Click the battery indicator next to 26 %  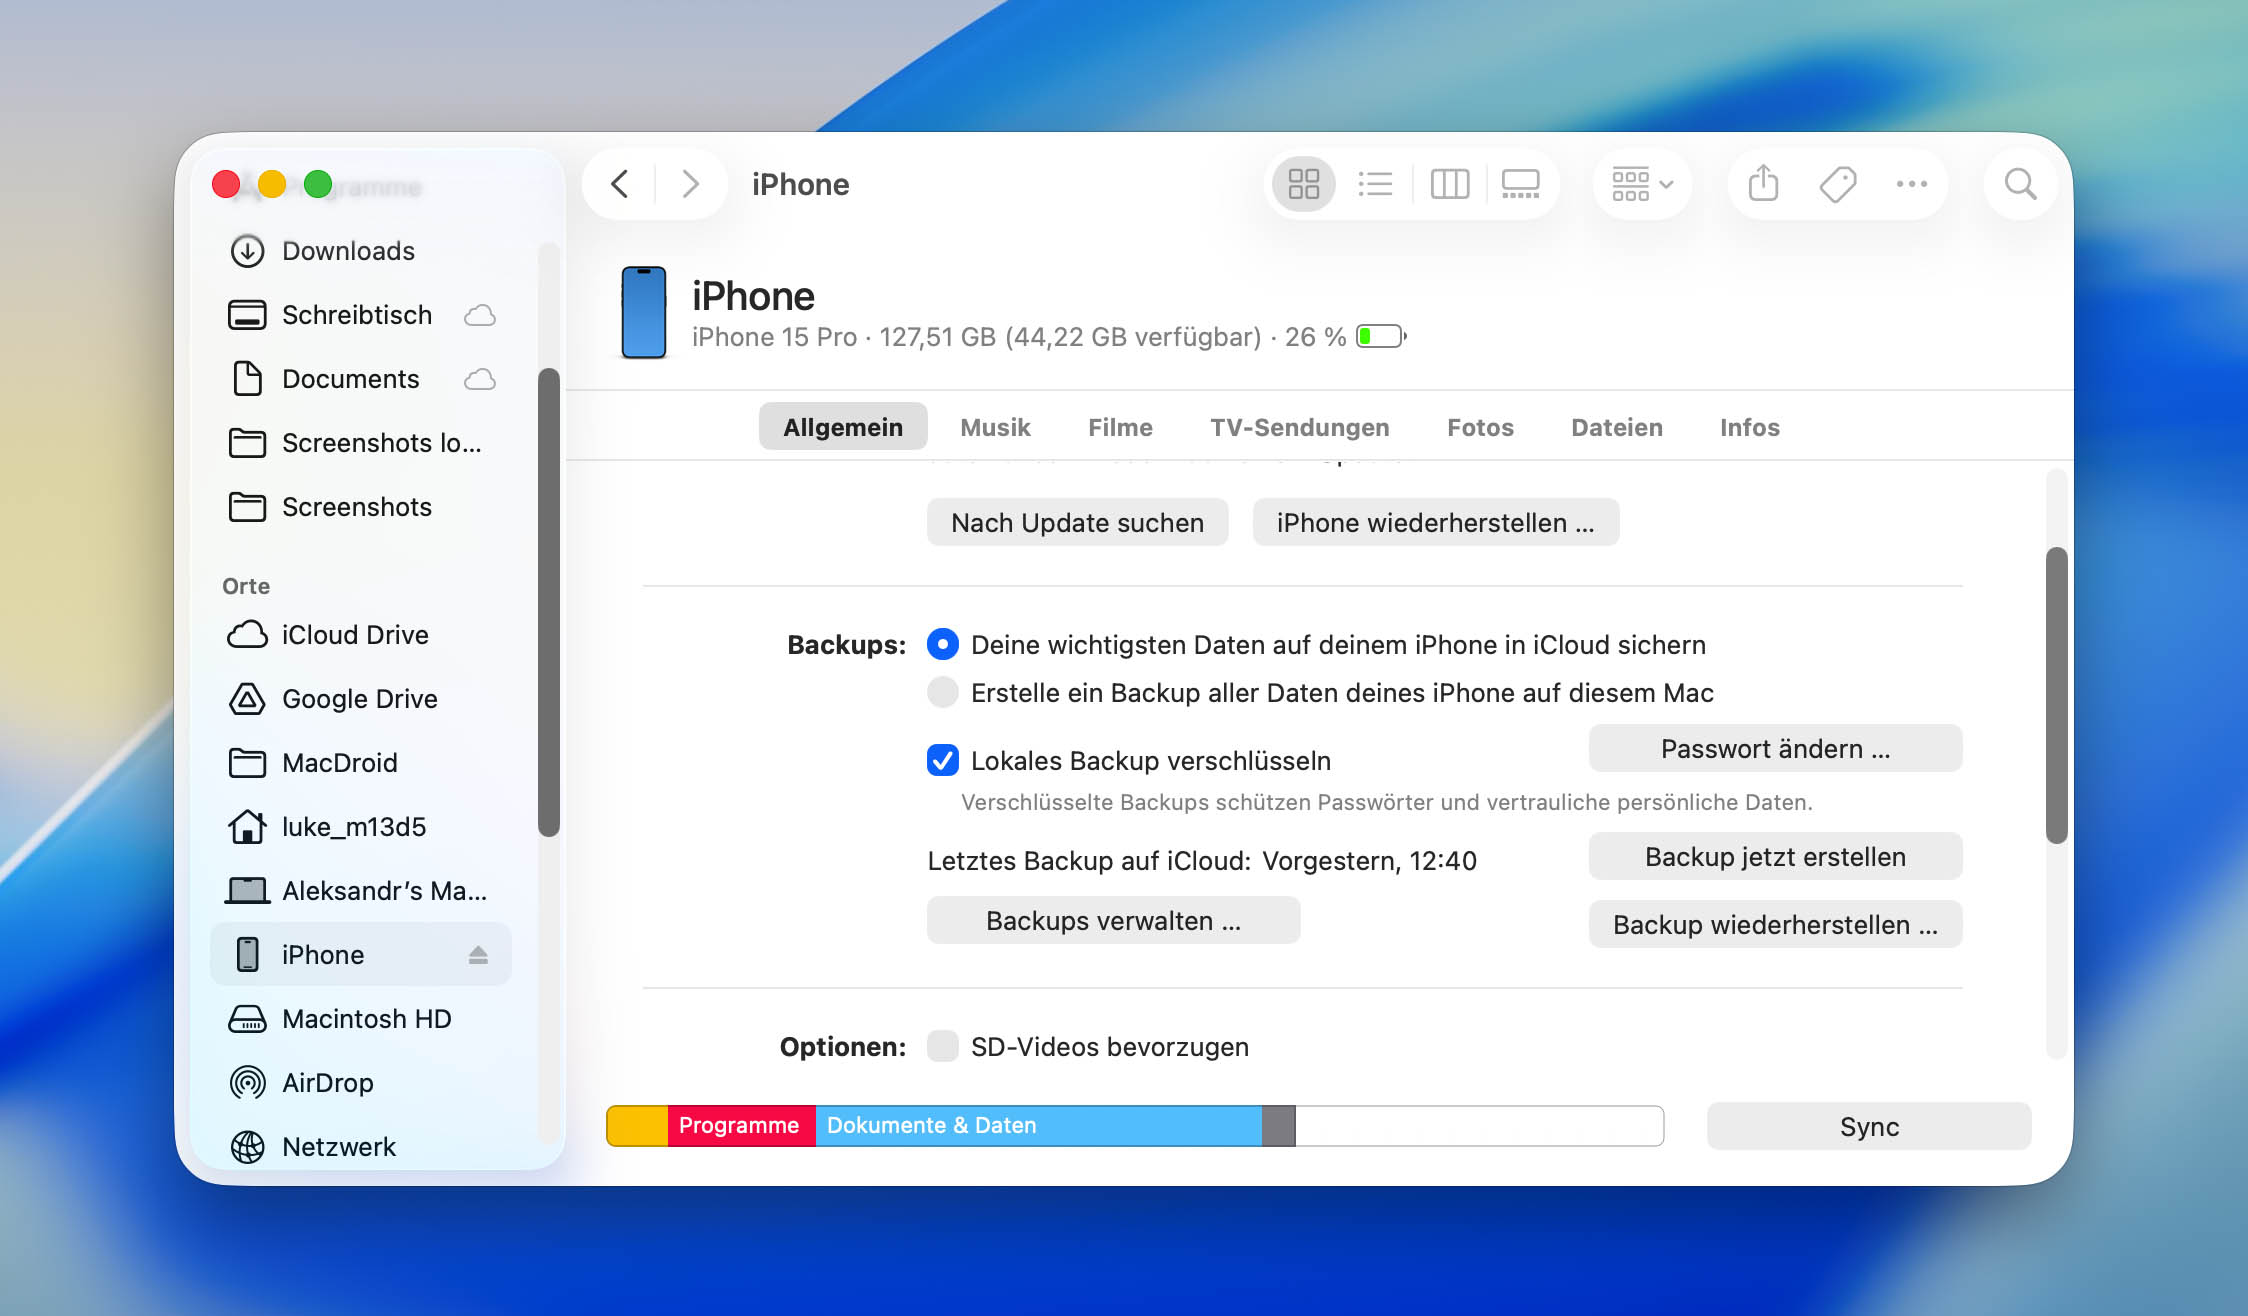coord(1381,337)
